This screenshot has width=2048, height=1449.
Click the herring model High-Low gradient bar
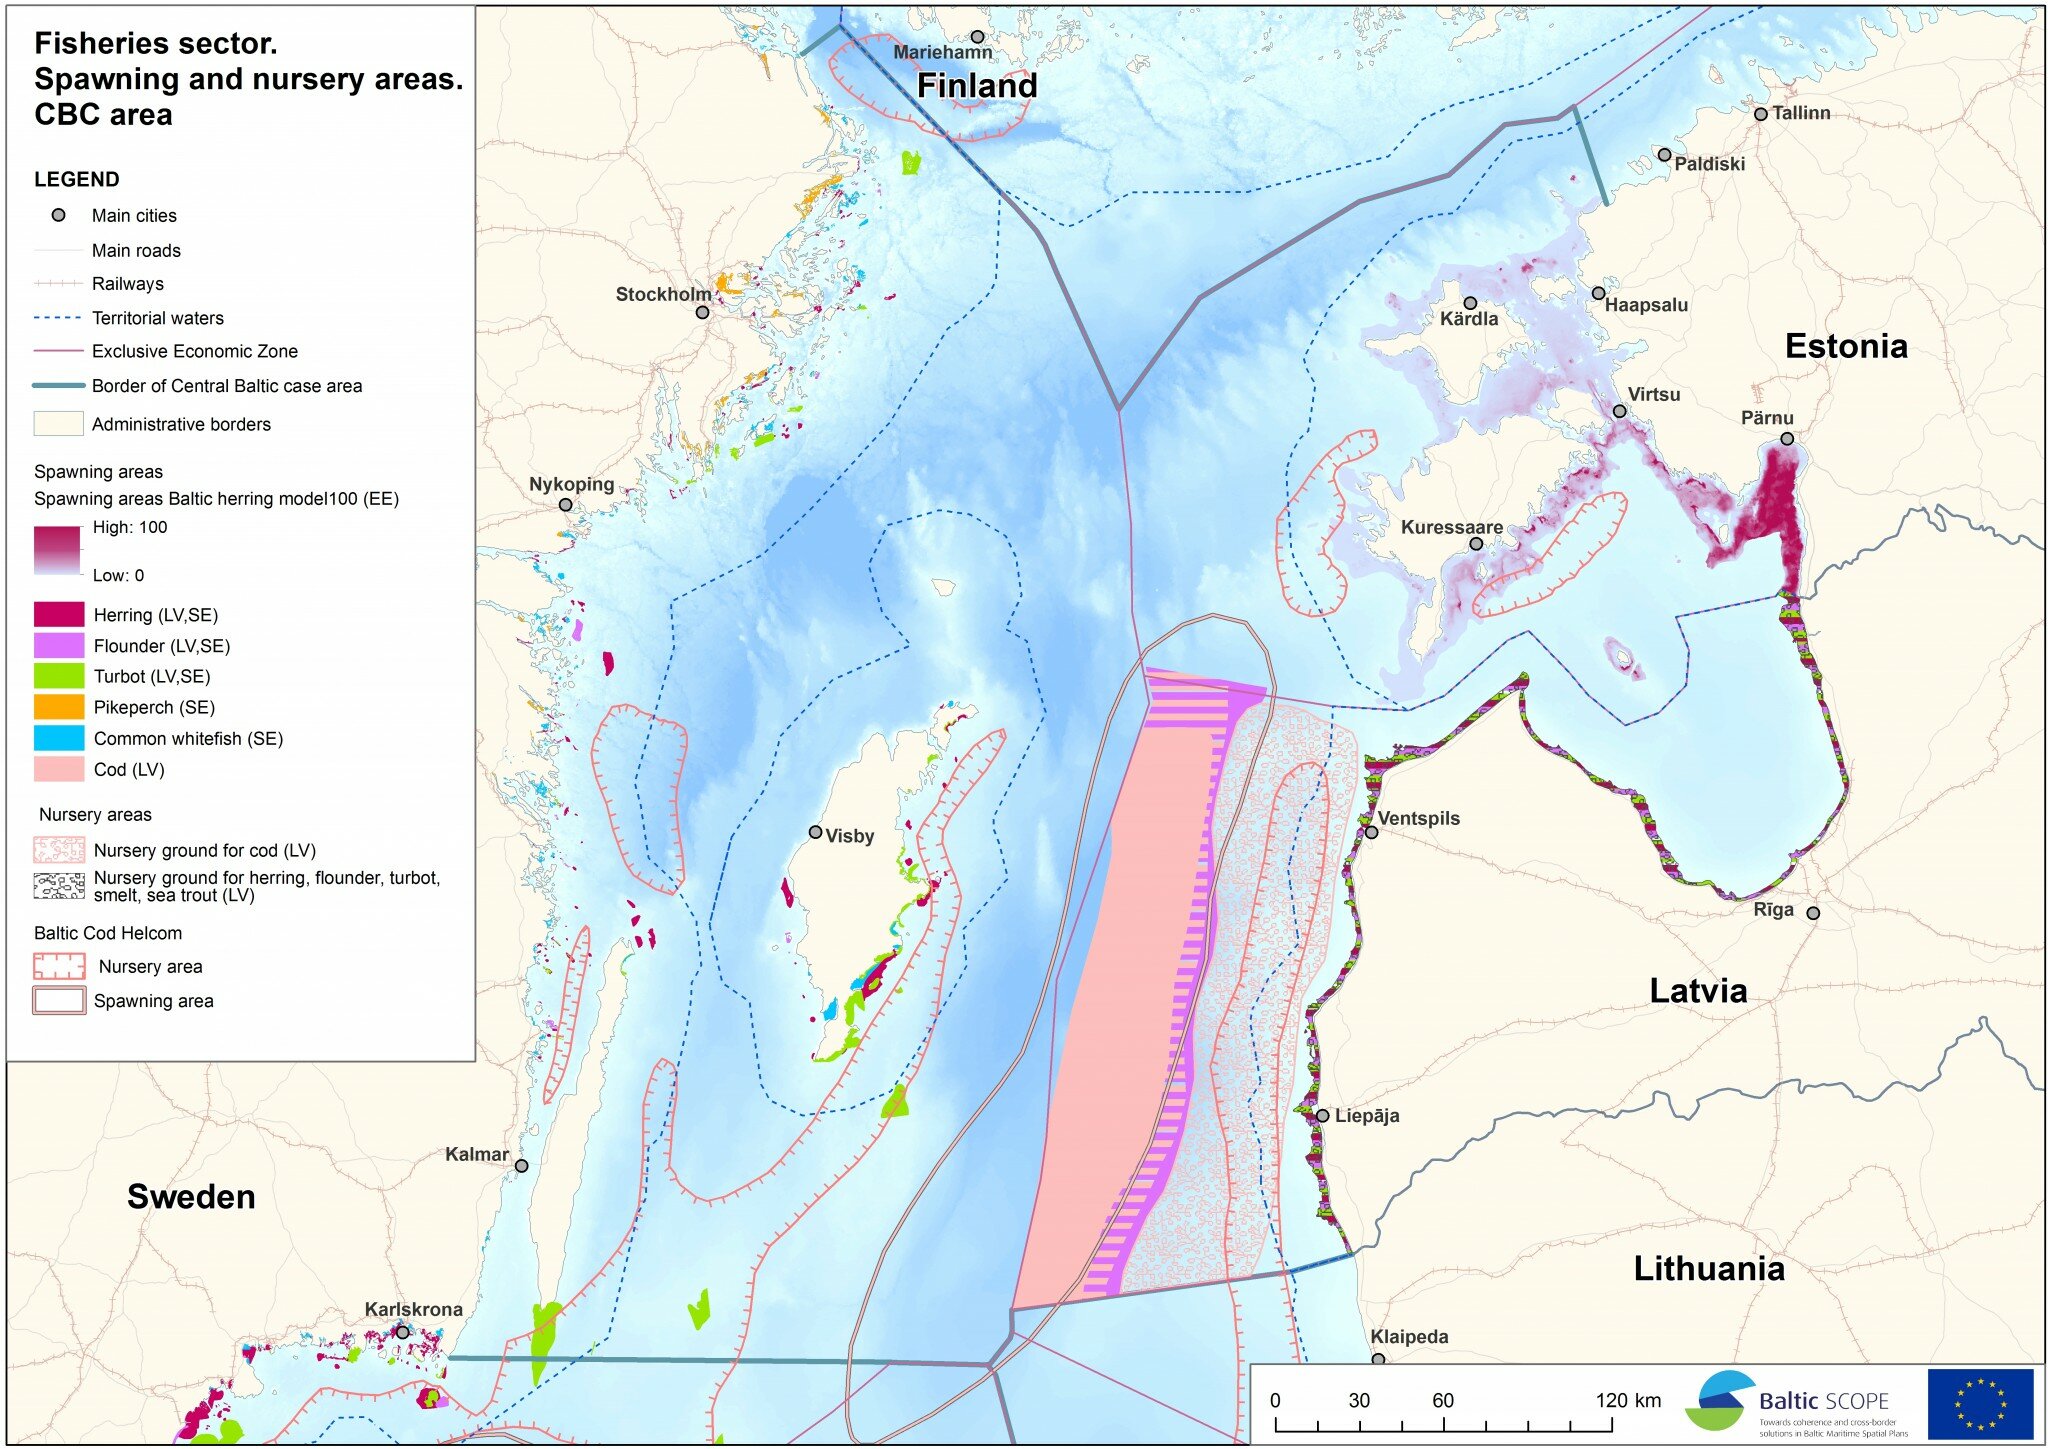pyautogui.click(x=57, y=550)
